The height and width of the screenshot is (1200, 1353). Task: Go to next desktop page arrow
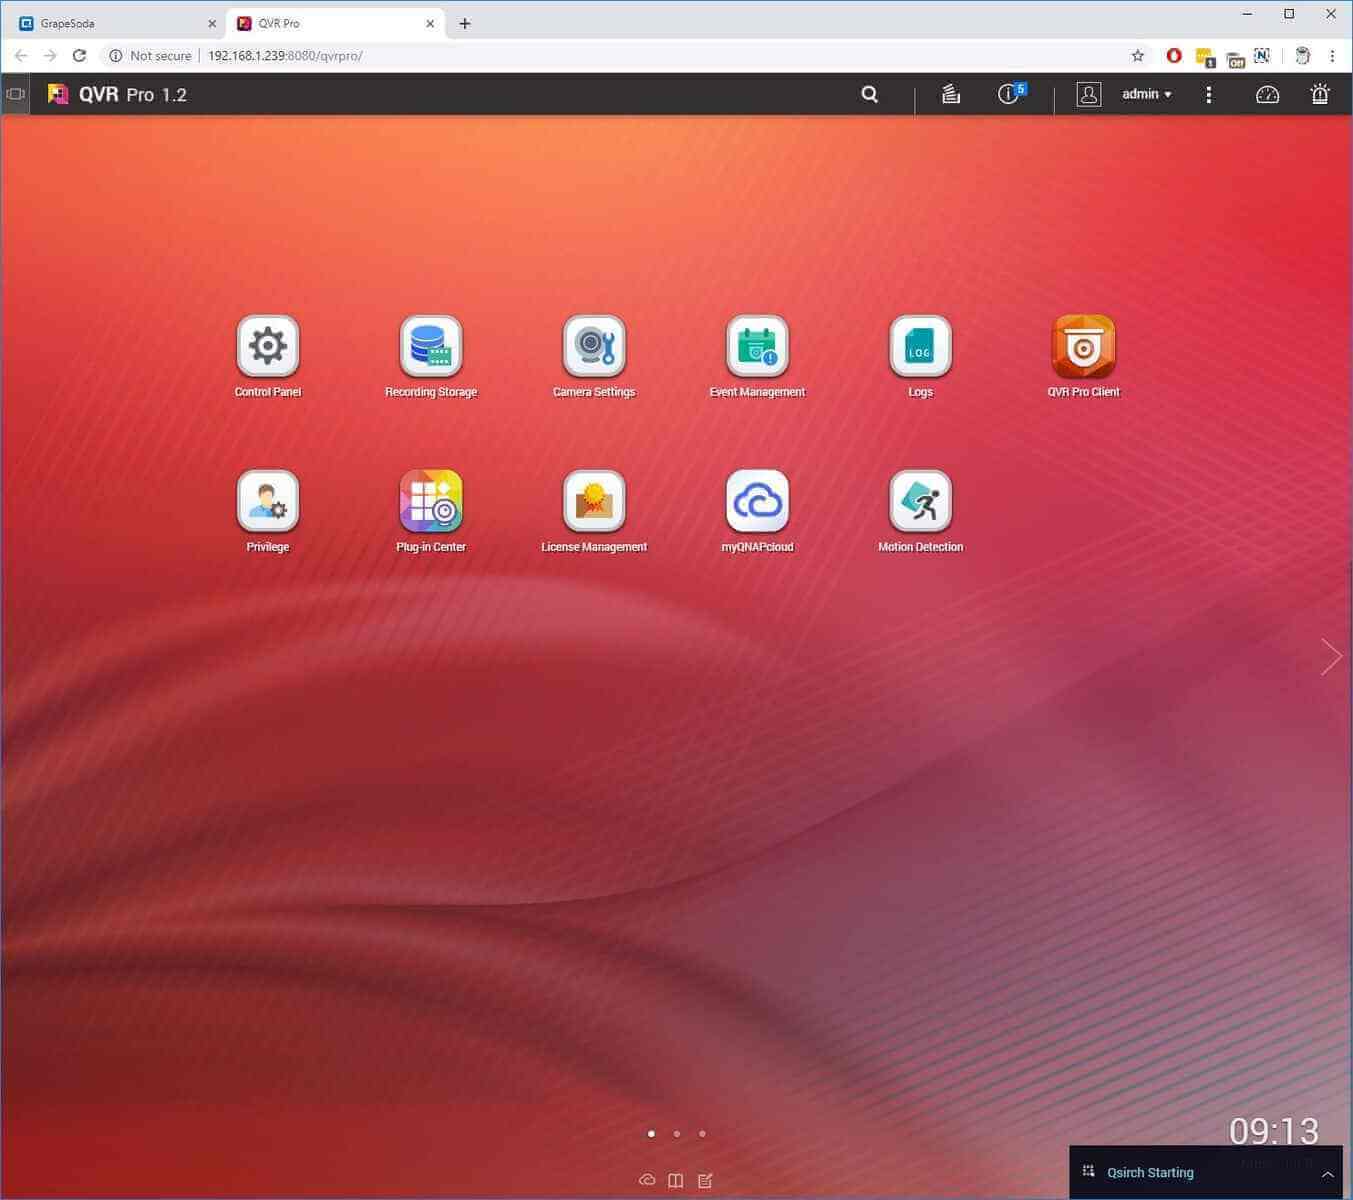click(1330, 657)
